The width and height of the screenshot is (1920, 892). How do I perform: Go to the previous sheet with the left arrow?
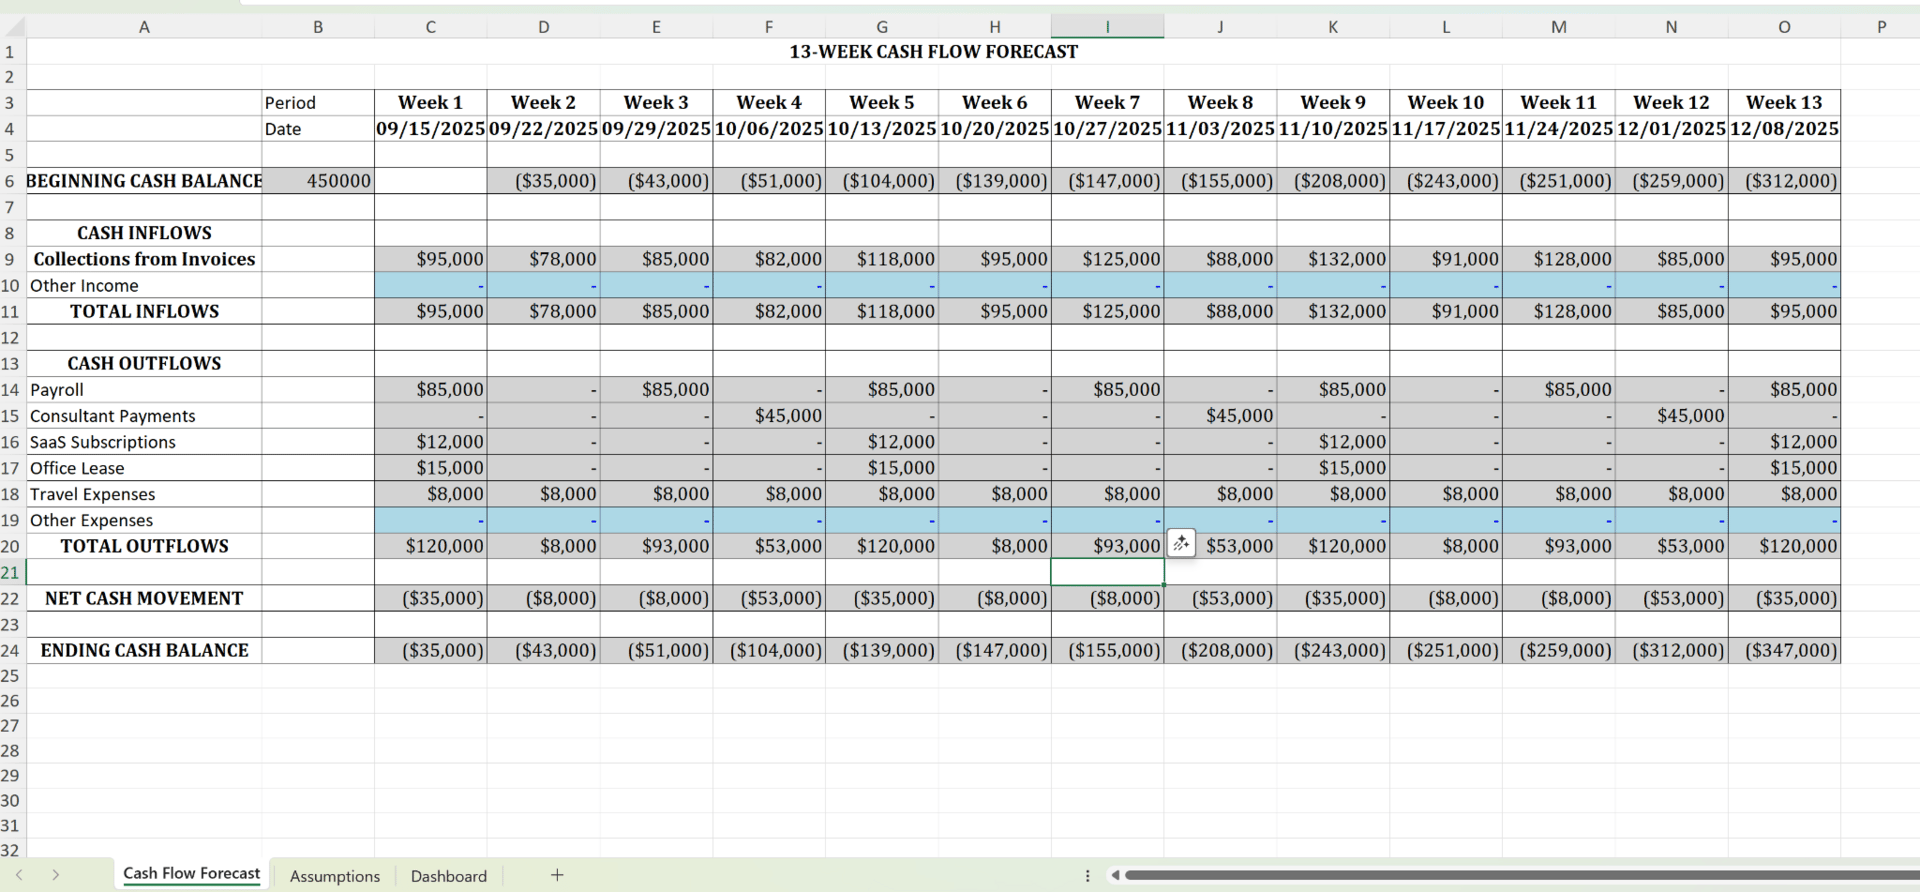(19, 875)
